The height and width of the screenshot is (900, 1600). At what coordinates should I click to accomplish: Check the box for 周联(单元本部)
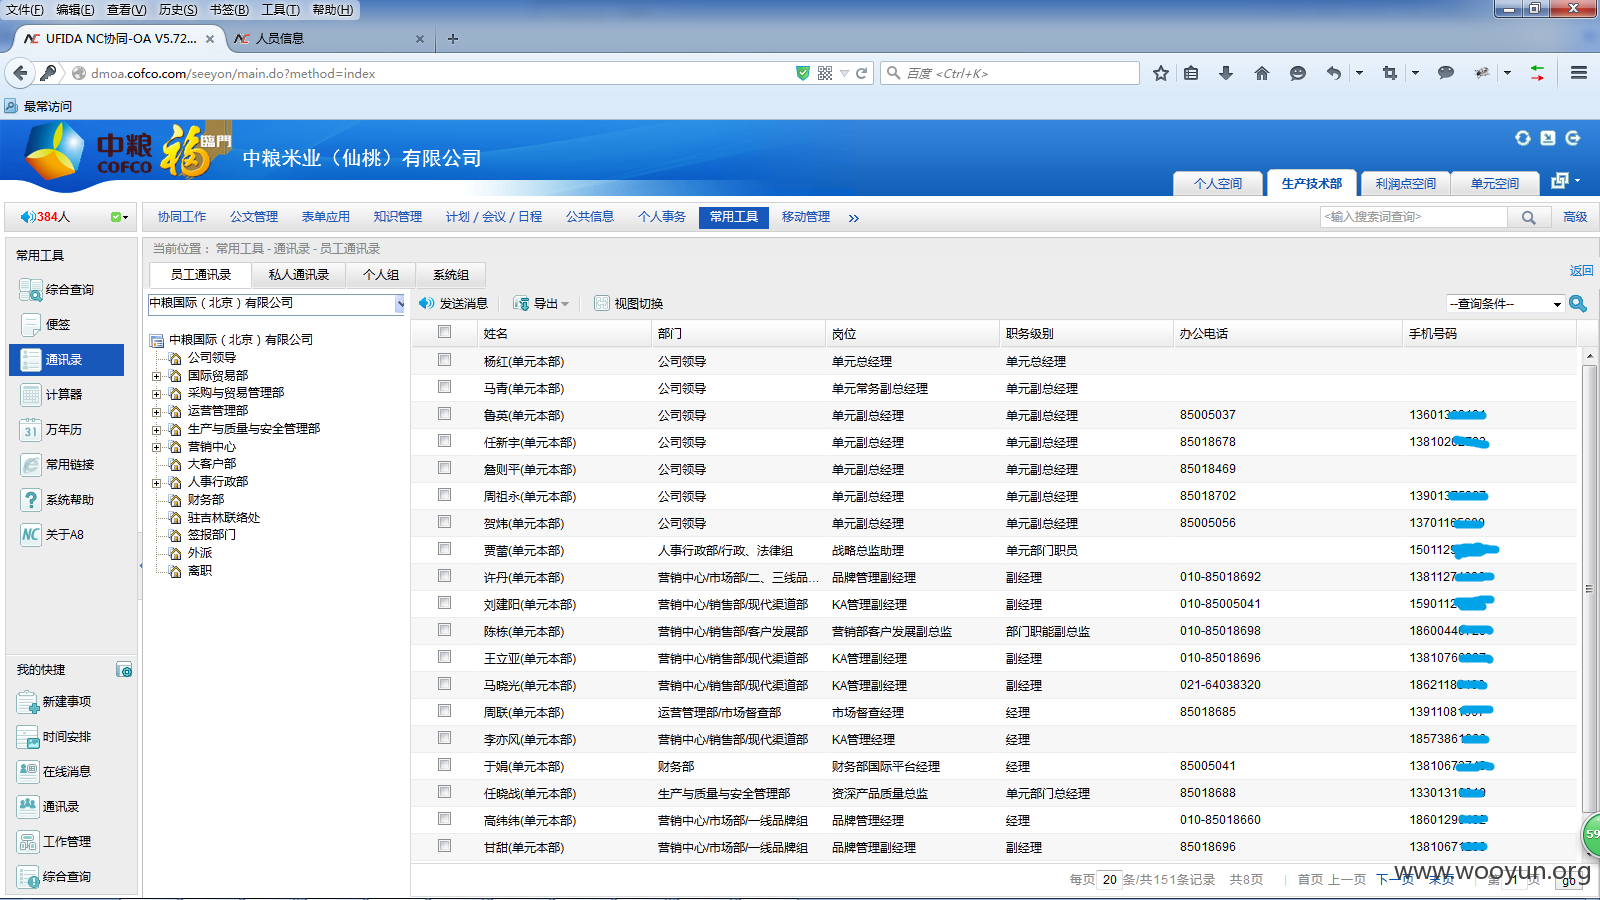pos(444,711)
